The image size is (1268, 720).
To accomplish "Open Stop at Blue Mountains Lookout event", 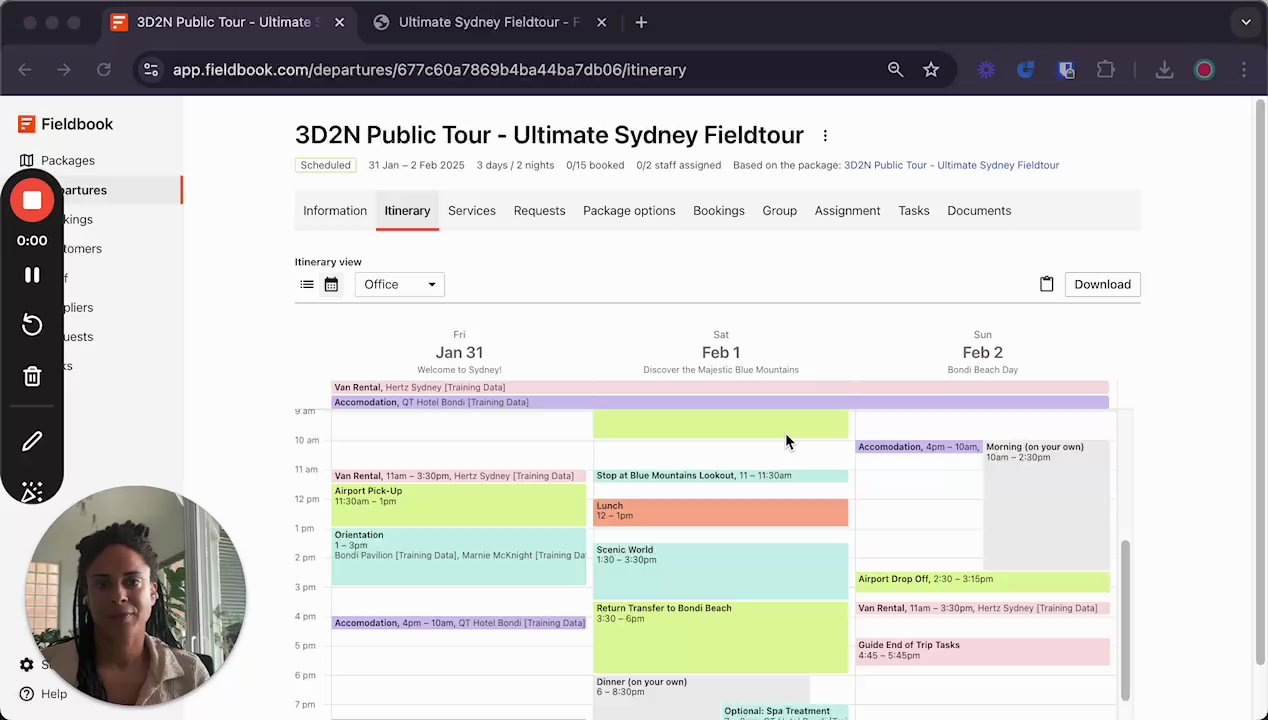I will pos(720,476).
